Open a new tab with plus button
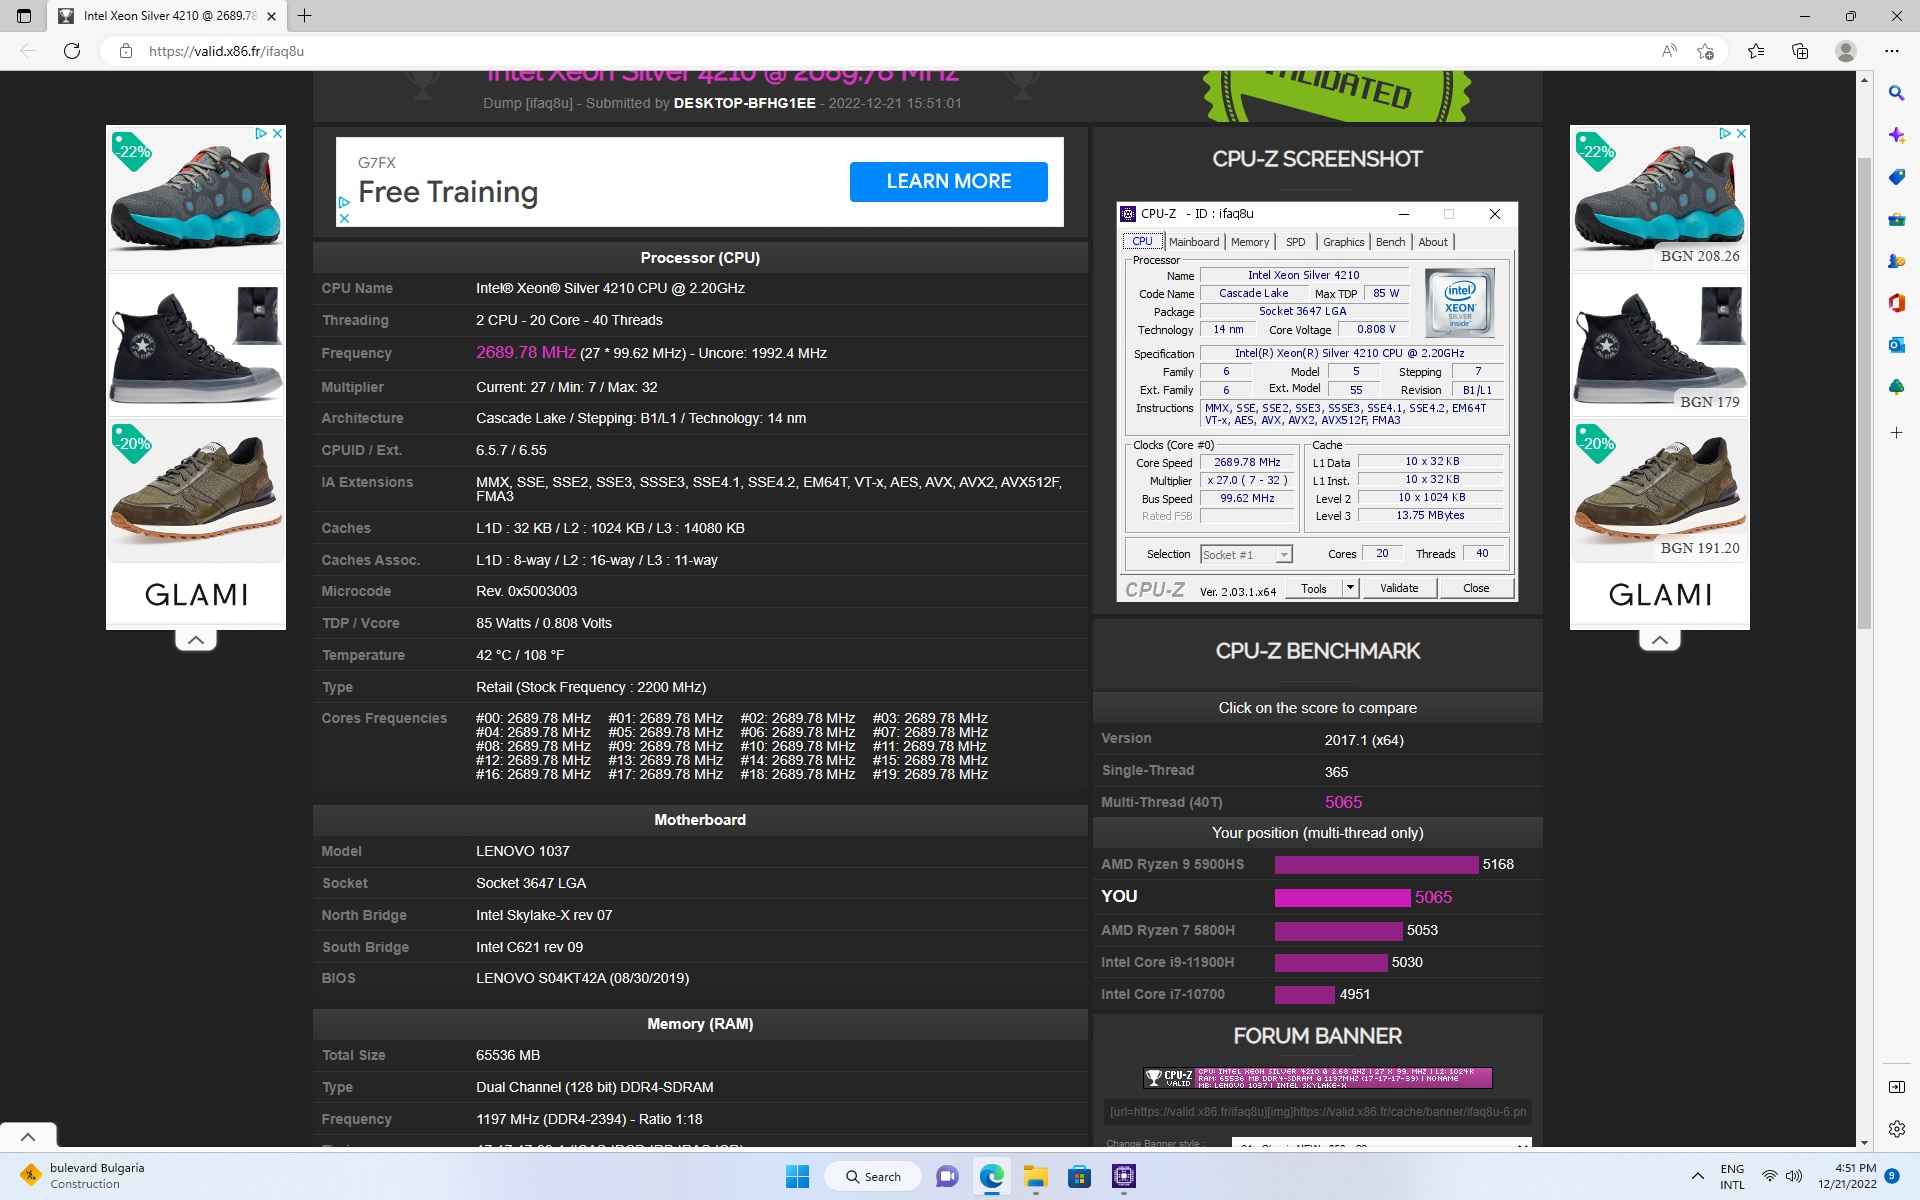This screenshot has height=1200, width=1920. pyautogui.click(x=305, y=16)
